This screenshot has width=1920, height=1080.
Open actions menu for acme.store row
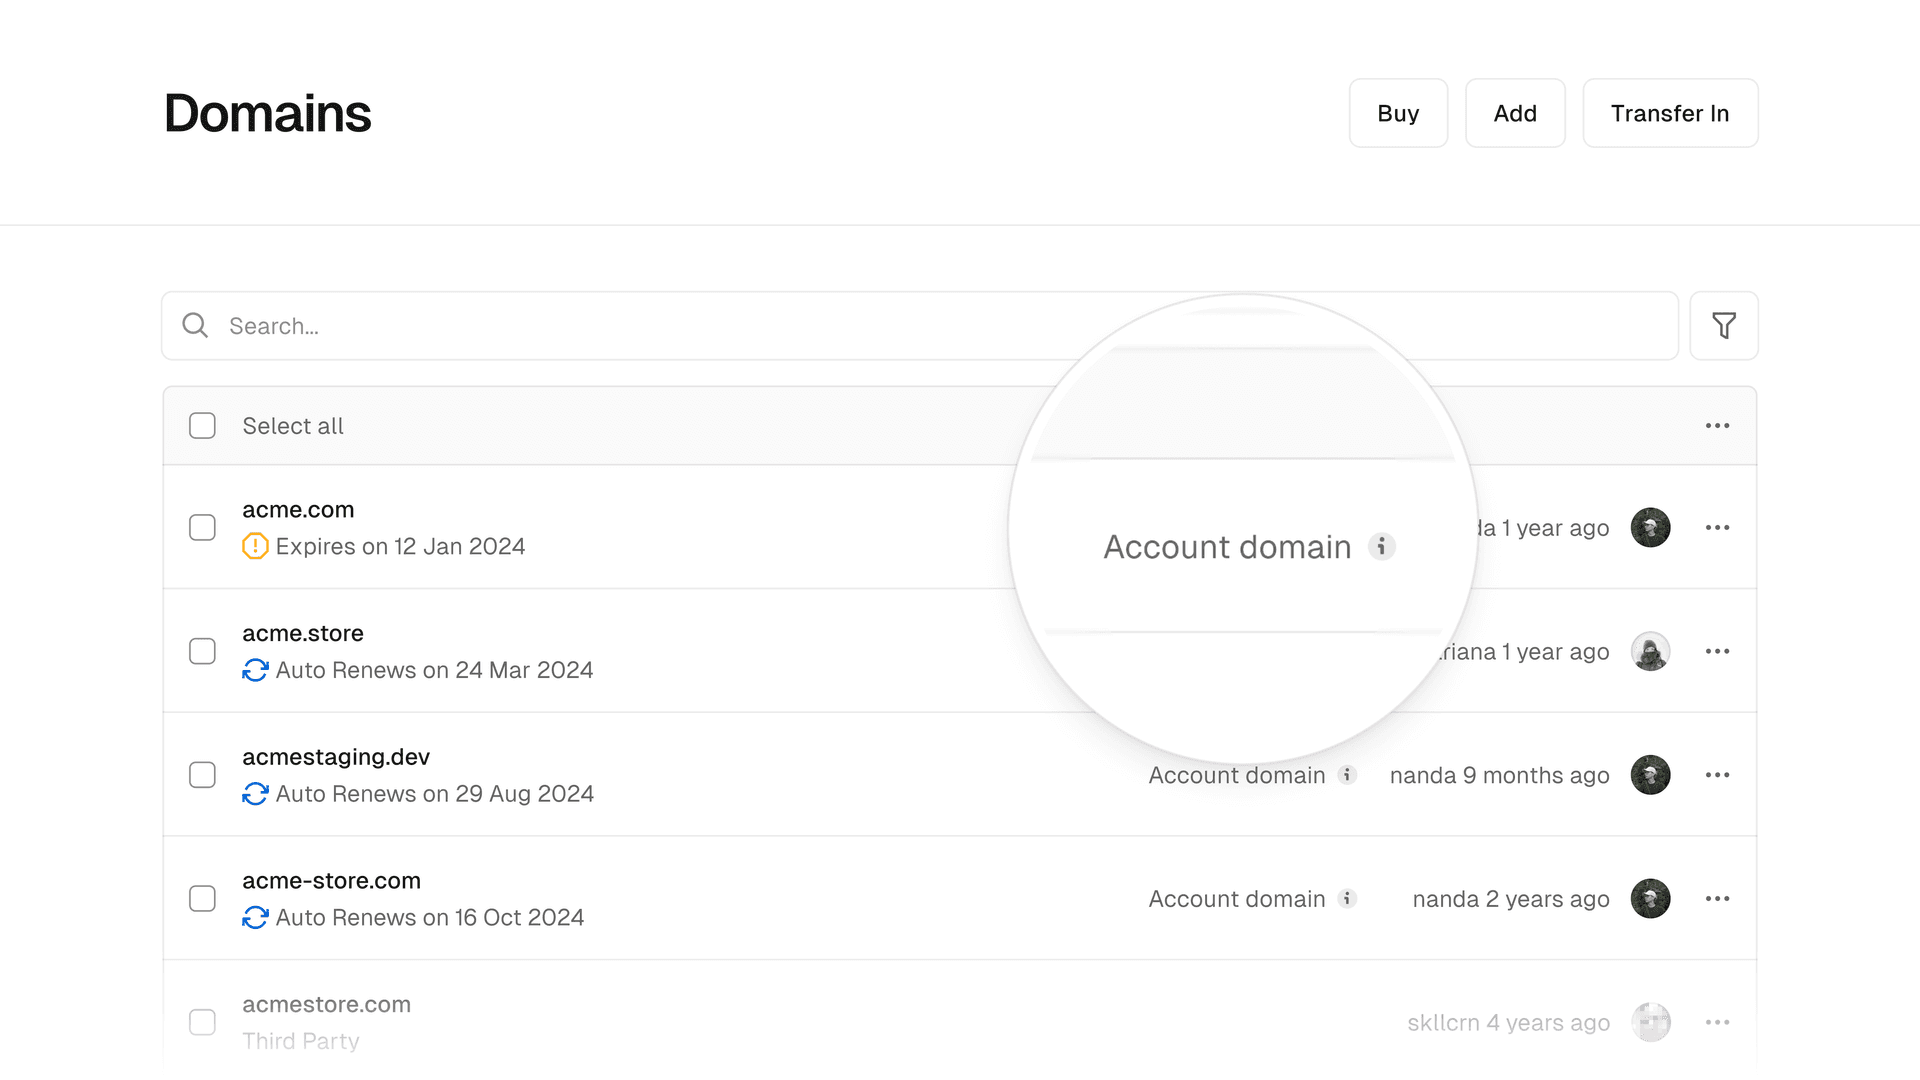[1717, 651]
